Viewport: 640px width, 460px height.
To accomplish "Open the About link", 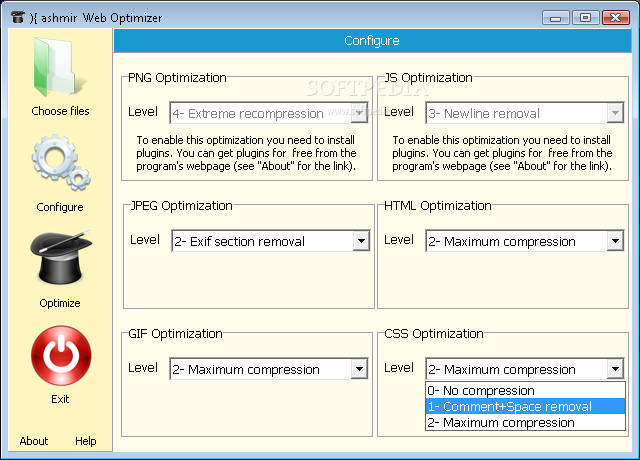I will (x=34, y=441).
